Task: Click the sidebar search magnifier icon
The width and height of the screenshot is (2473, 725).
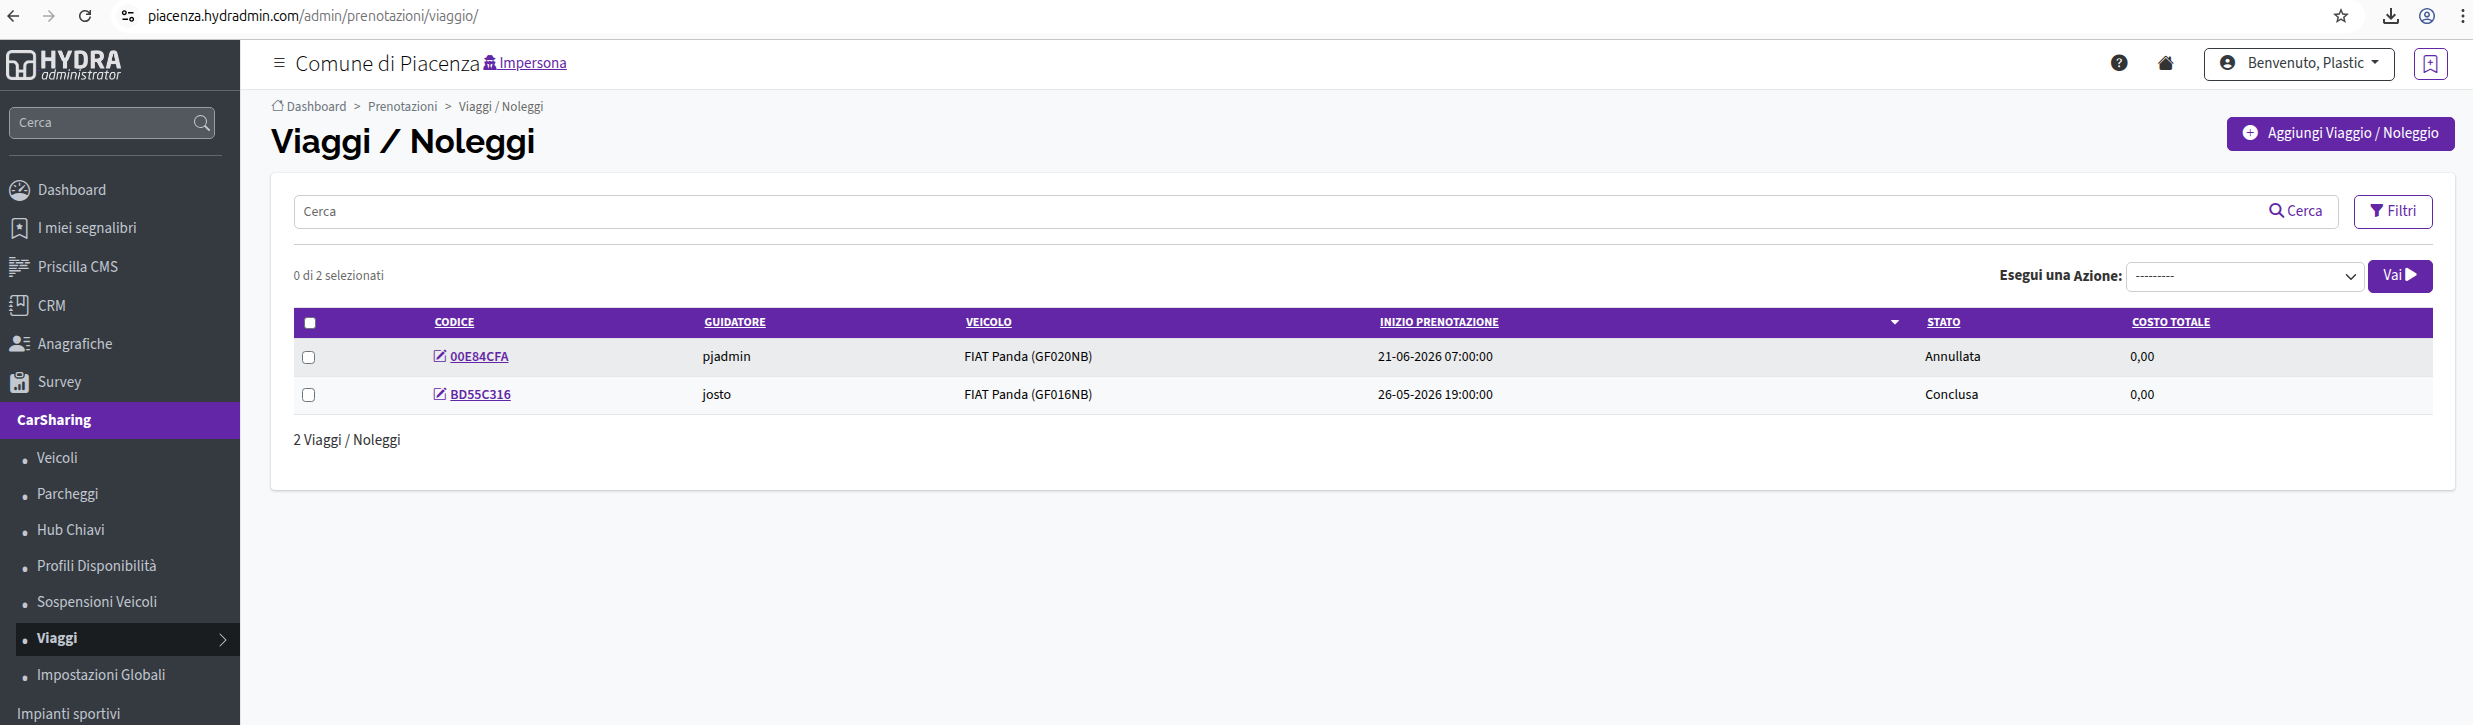Action: (202, 123)
